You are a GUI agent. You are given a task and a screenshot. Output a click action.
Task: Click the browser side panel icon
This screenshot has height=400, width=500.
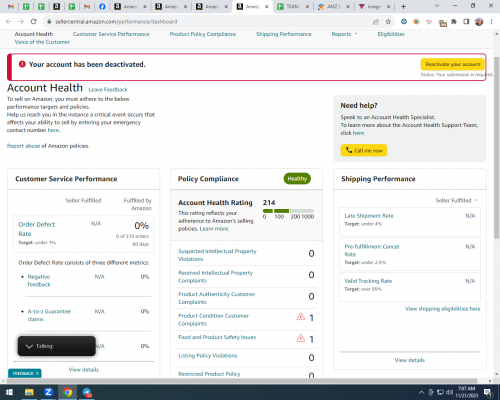tap(466, 22)
